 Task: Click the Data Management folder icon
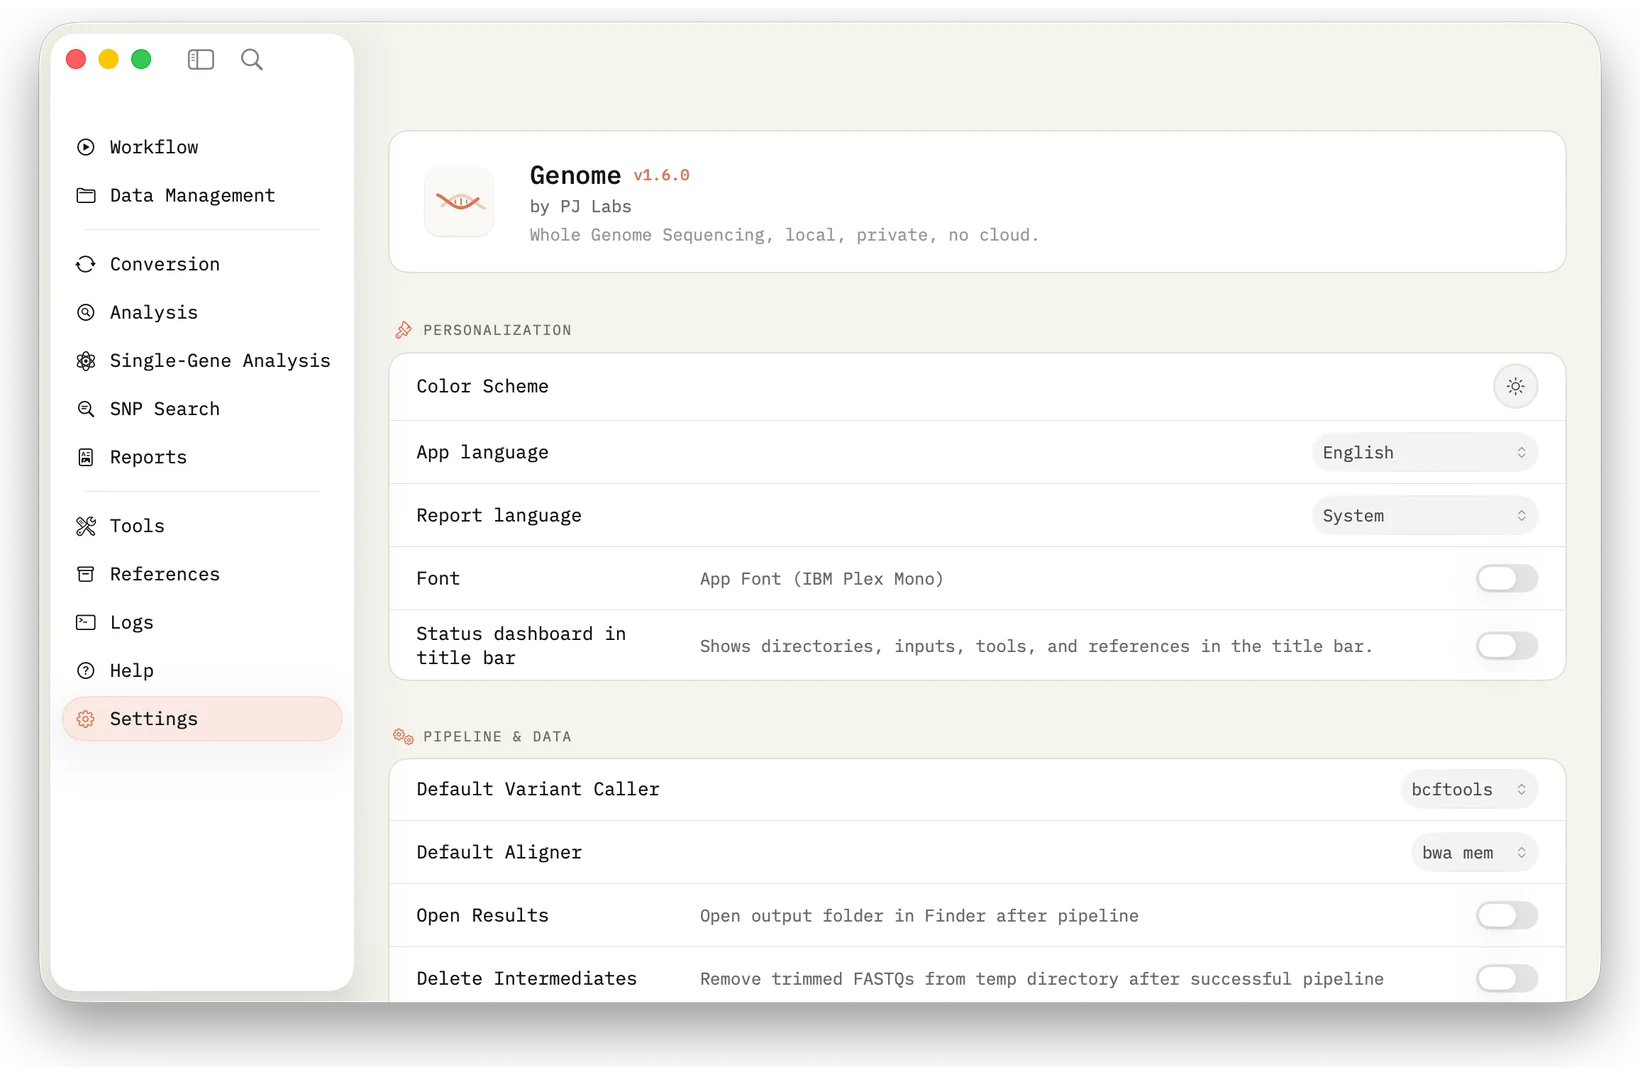click(86, 195)
